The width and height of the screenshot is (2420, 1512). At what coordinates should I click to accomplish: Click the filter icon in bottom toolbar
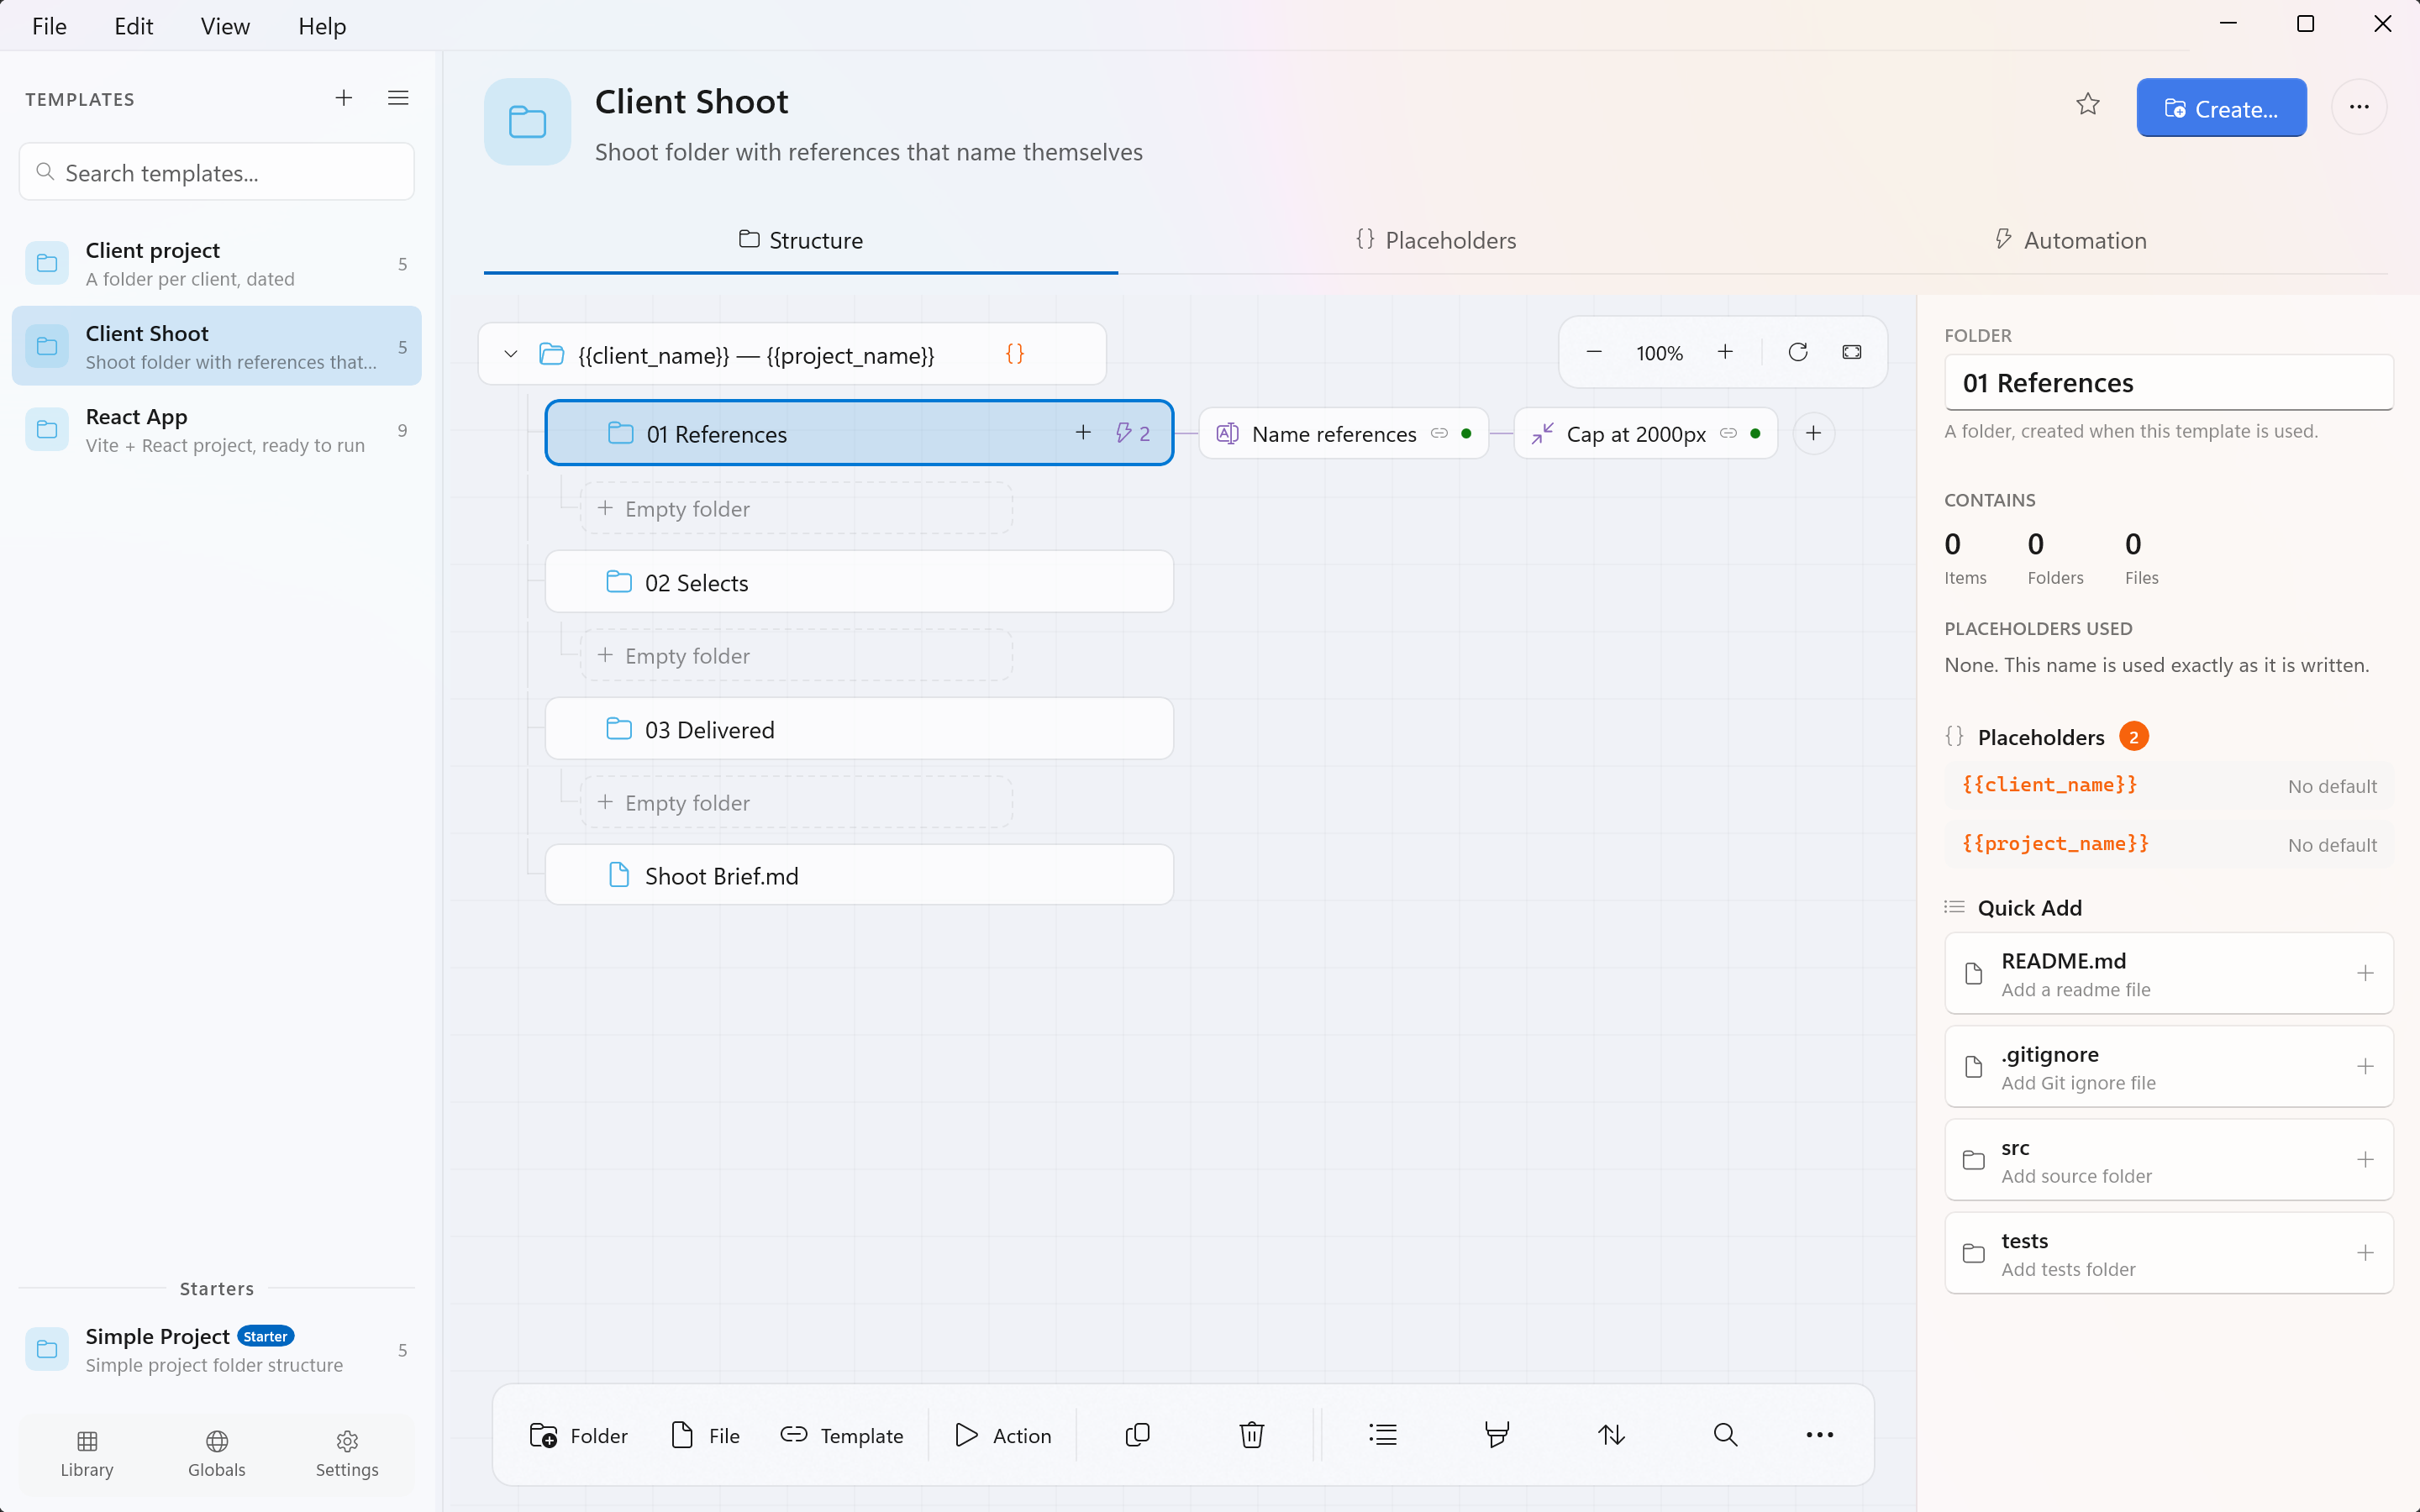[1497, 1435]
